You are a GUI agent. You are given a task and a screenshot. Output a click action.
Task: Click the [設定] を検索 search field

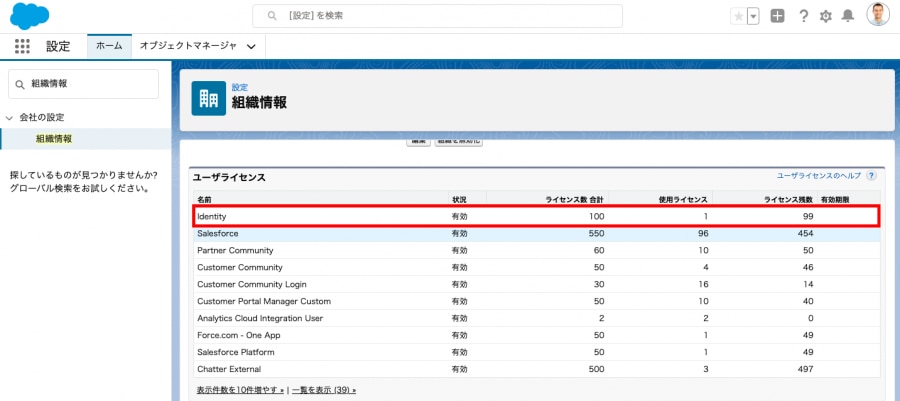pyautogui.click(x=437, y=16)
